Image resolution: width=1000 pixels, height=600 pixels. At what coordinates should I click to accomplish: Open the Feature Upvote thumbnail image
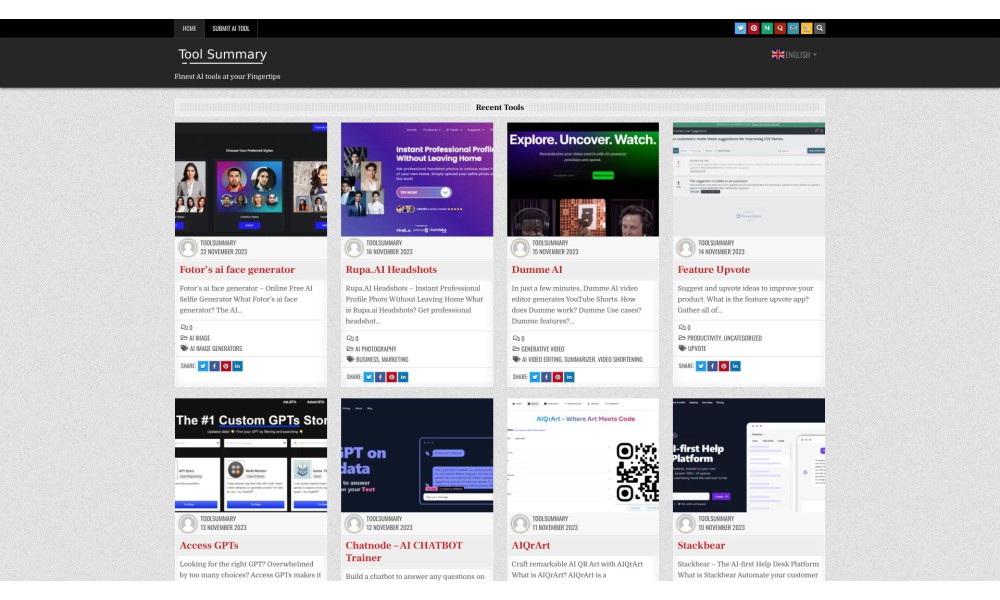tap(749, 179)
